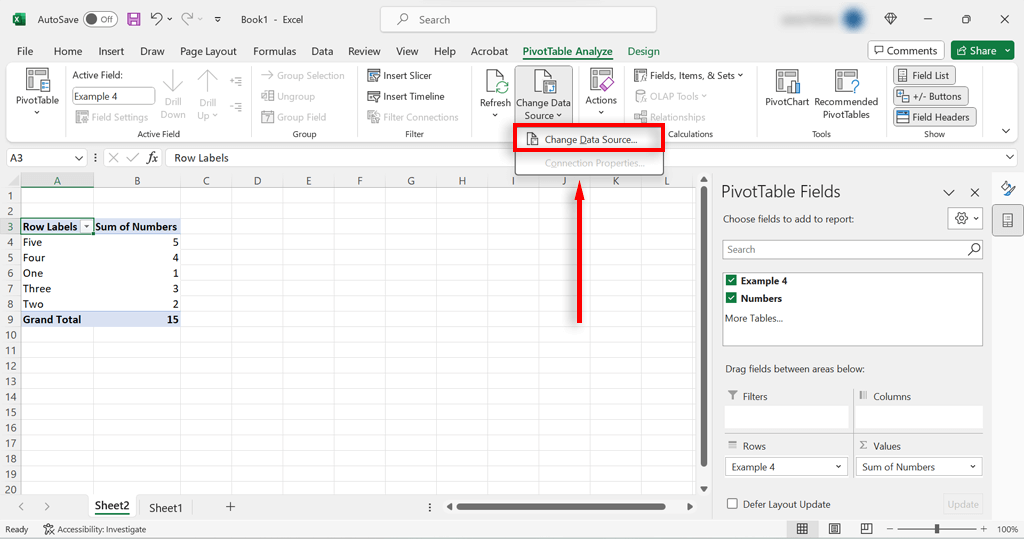Switch to Page Break Preview icon
This screenshot has height=539, width=1024.
tap(866, 529)
